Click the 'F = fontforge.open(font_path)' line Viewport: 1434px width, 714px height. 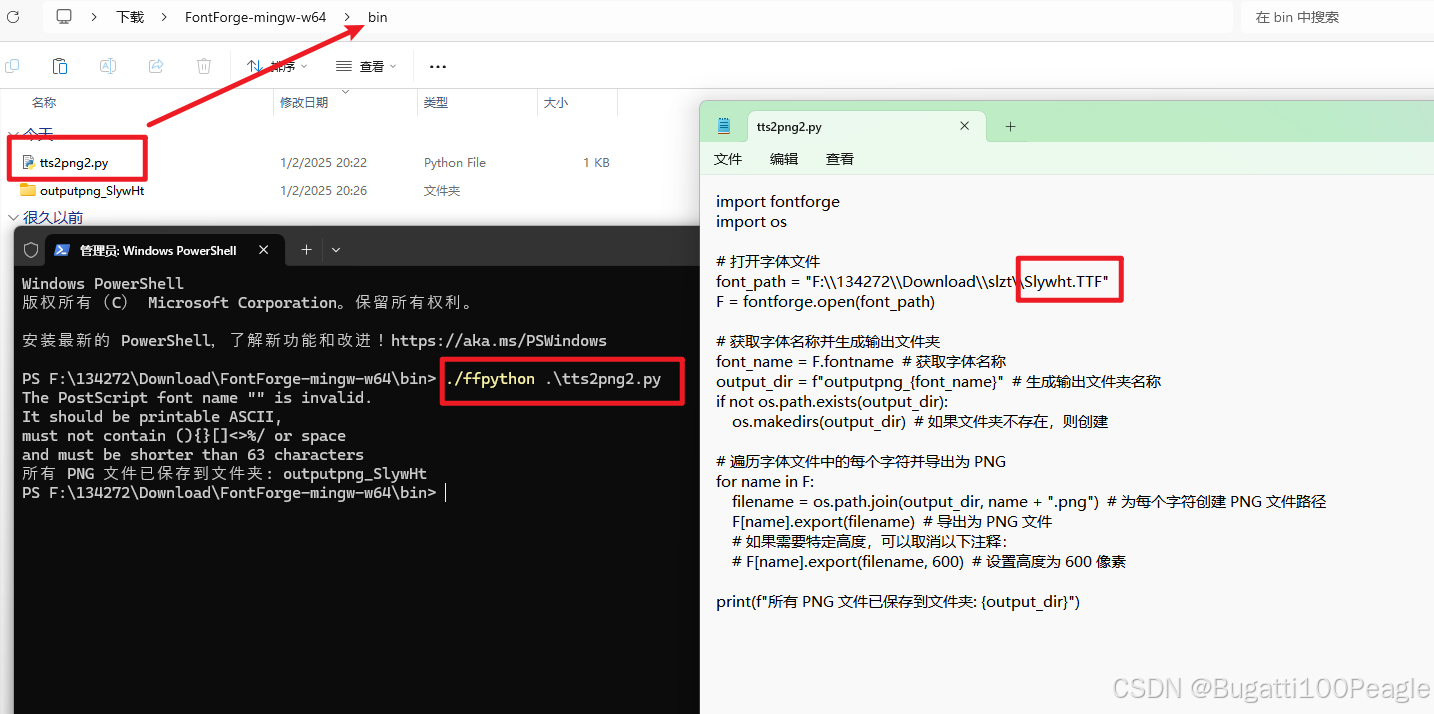[x=825, y=301]
